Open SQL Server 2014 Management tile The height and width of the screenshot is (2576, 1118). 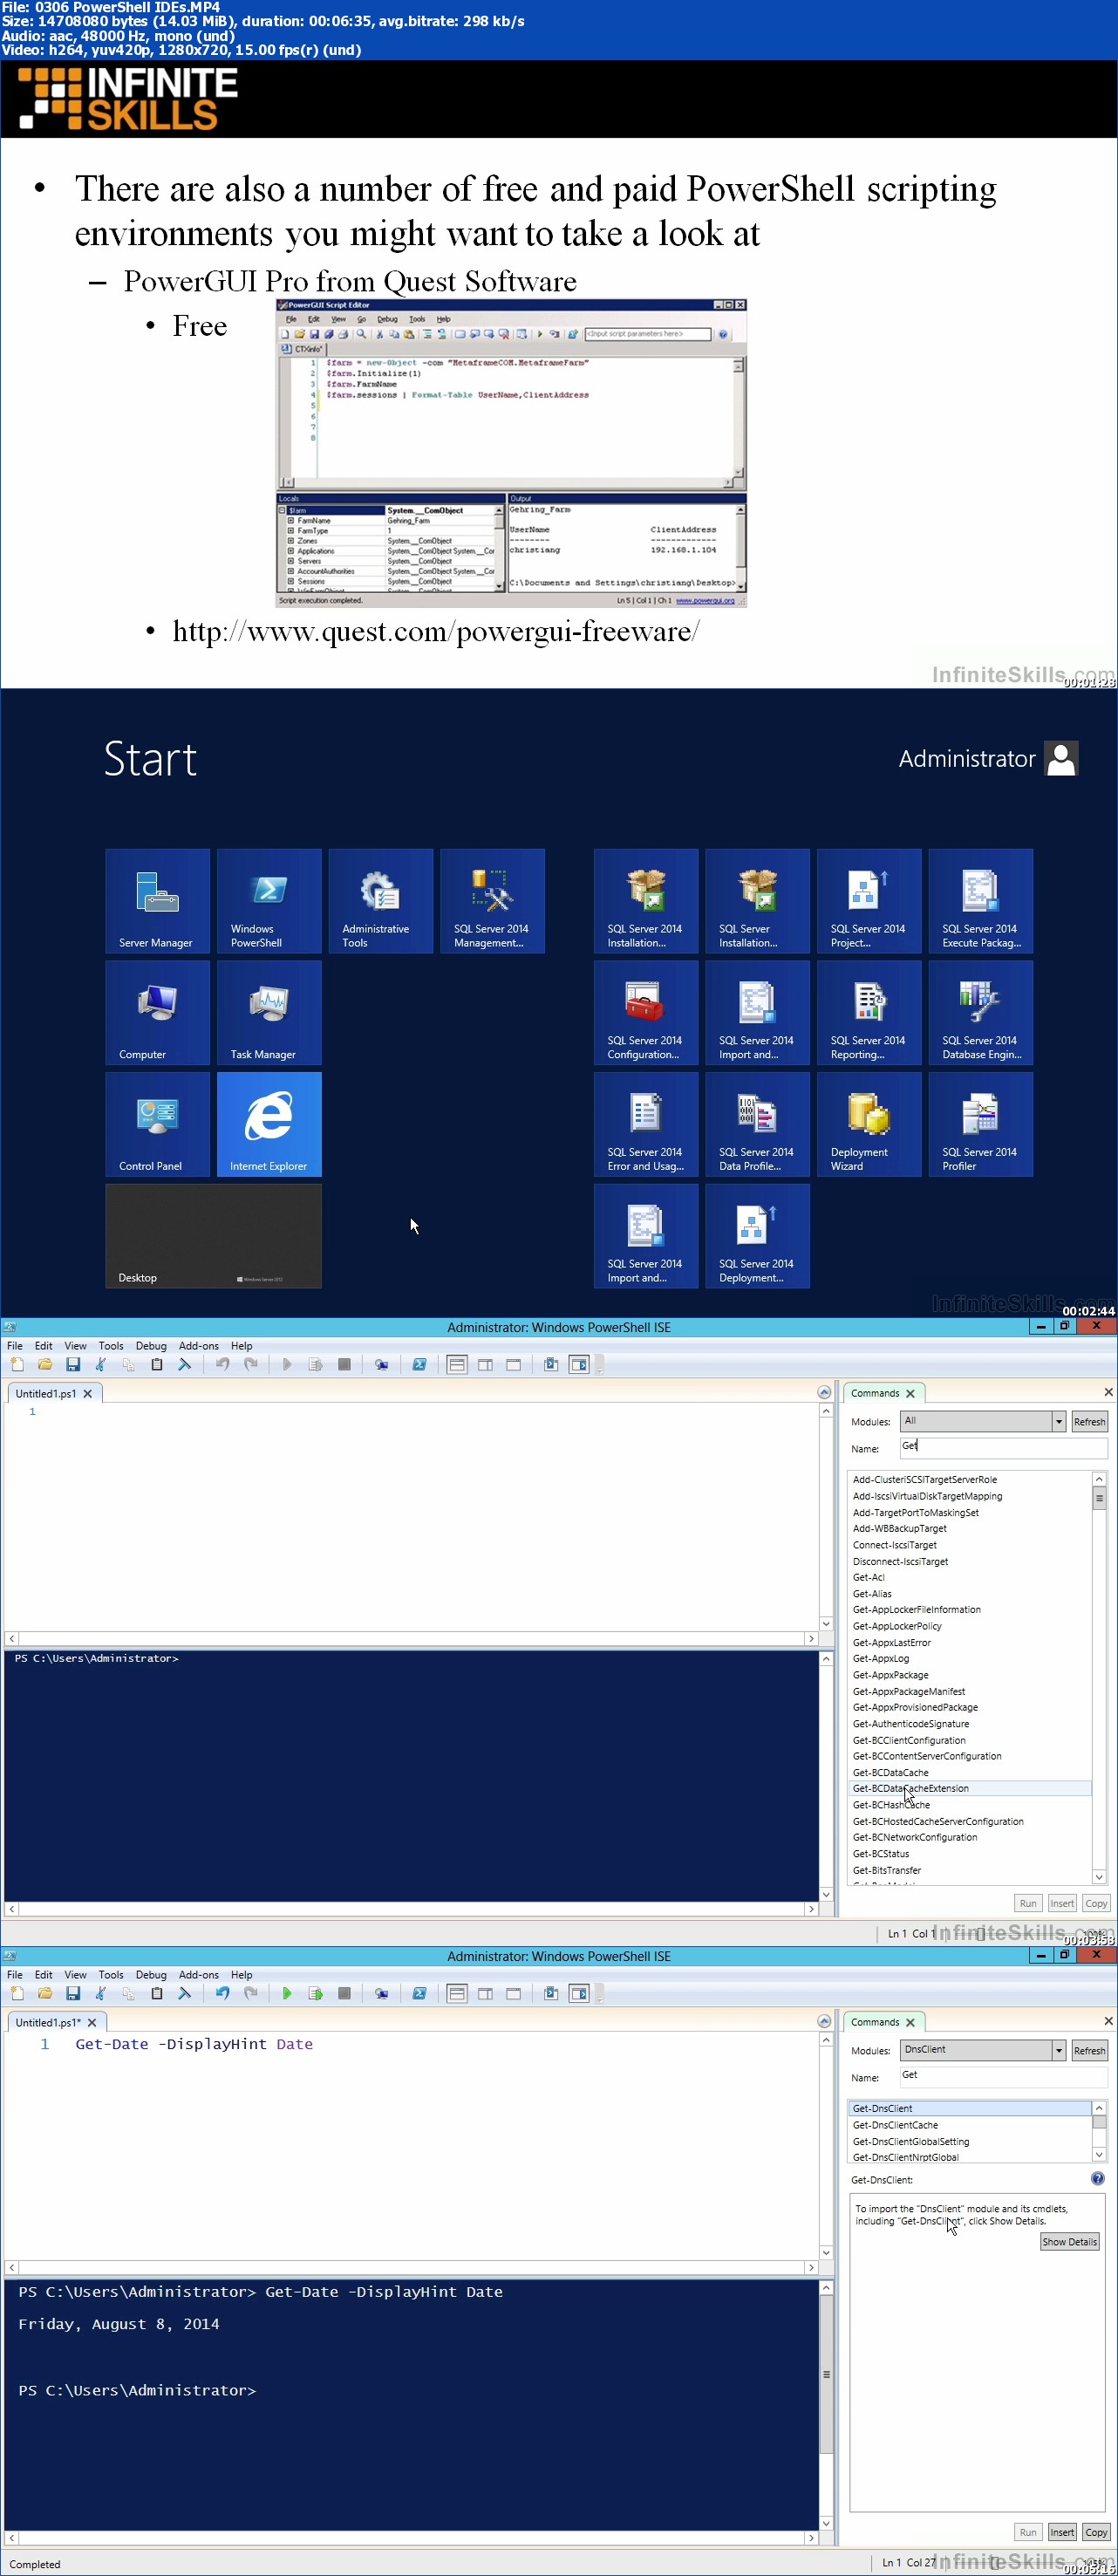pyautogui.click(x=492, y=901)
